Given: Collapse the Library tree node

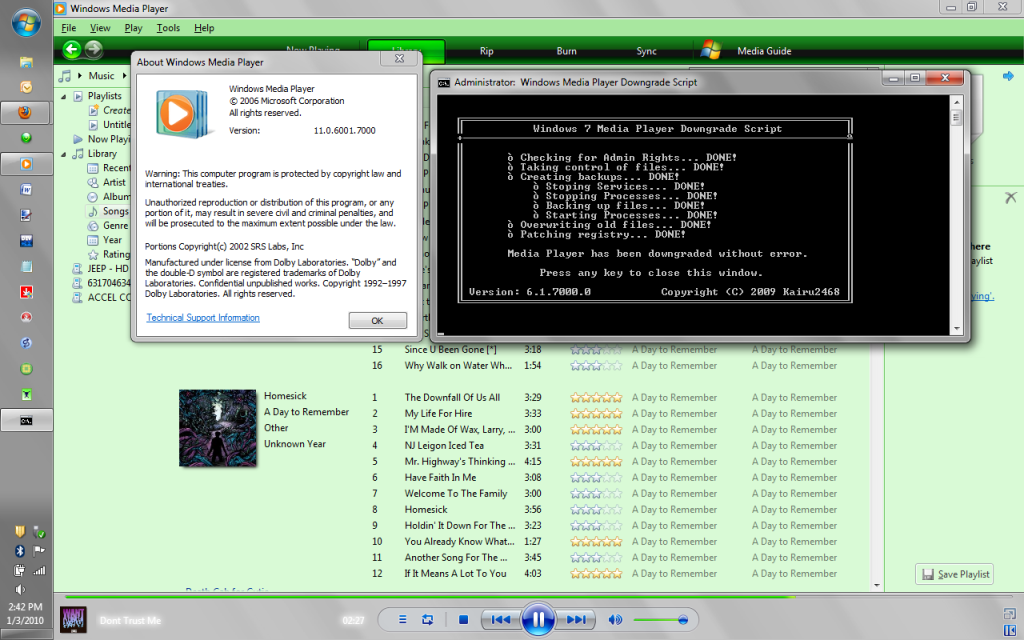Looking at the screenshot, I should (64, 154).
